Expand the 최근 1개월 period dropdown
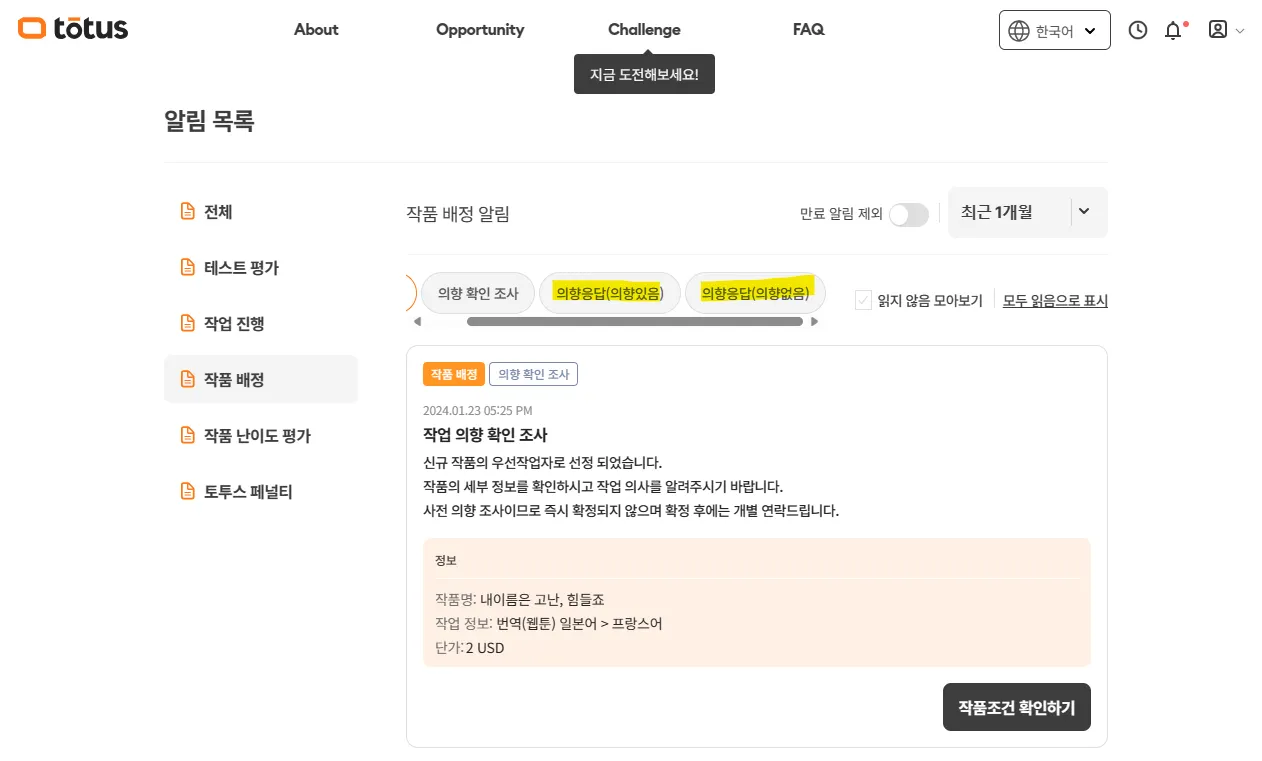Image resolution: width=1262 pixels, height=761 pixels. [1027, 212]
